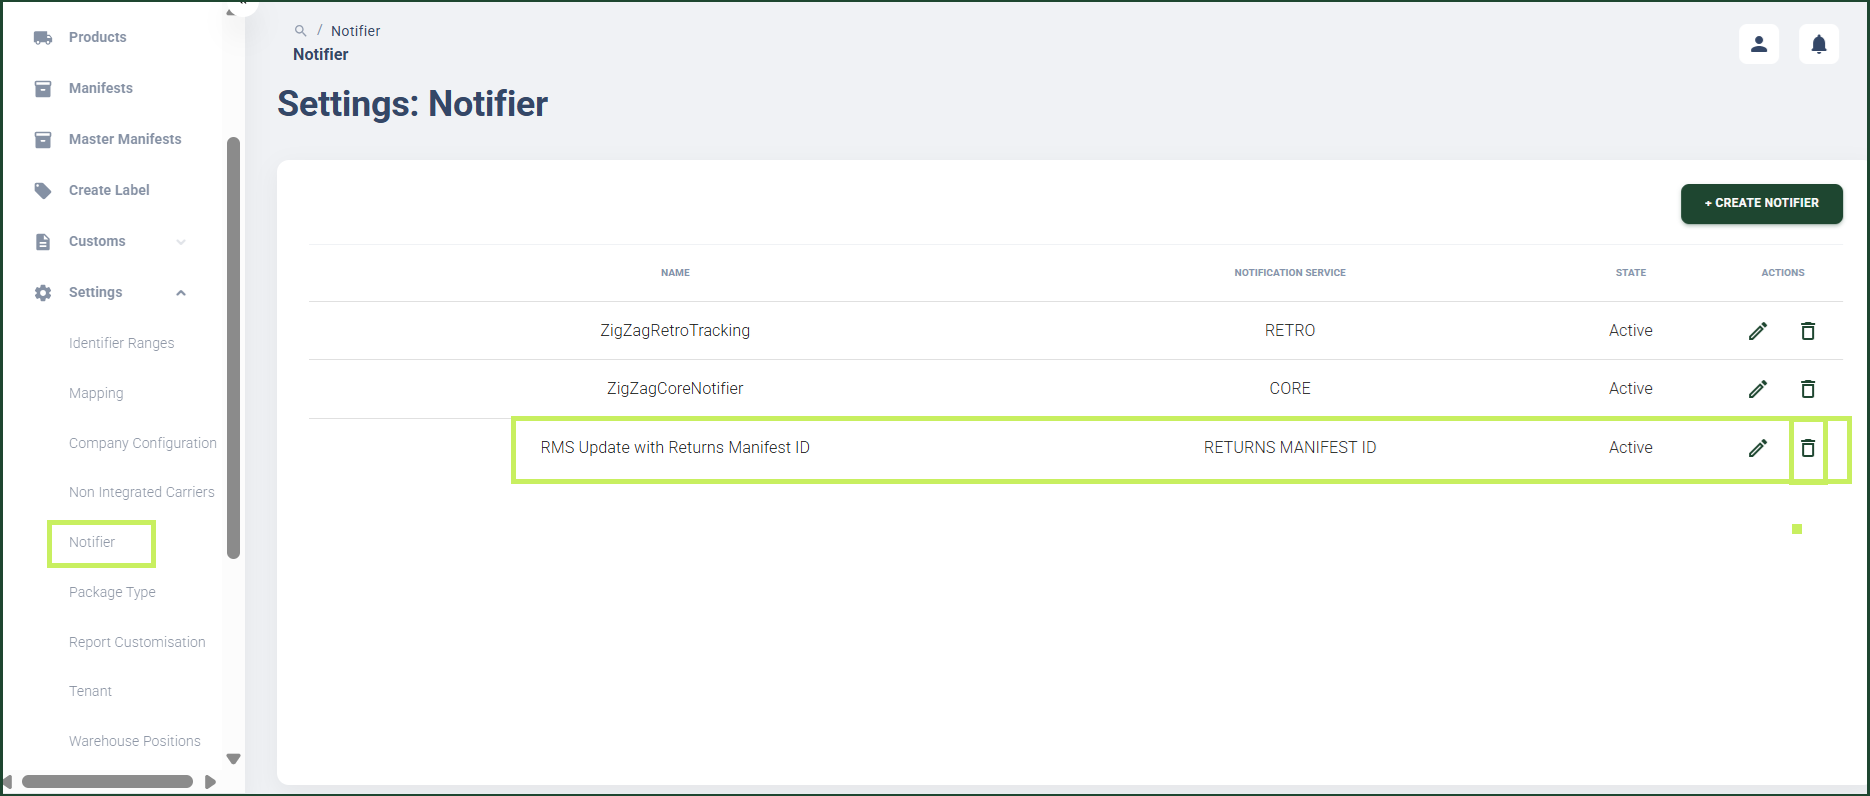
Task: Click the horizontal scrollbar right arrow
Action: 210,782
